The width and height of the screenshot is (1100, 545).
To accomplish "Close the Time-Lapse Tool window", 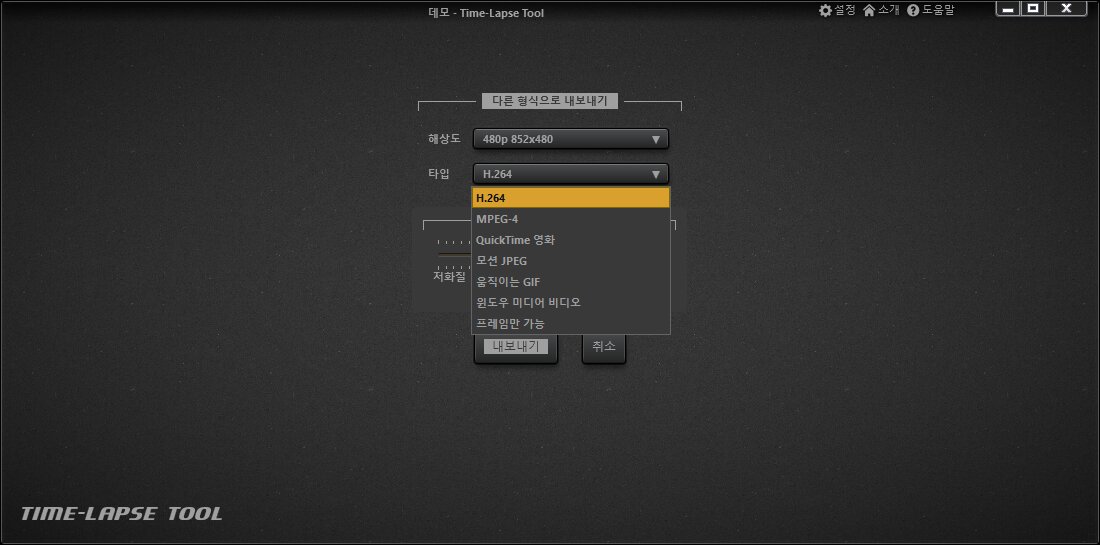I will (1067, 9).
